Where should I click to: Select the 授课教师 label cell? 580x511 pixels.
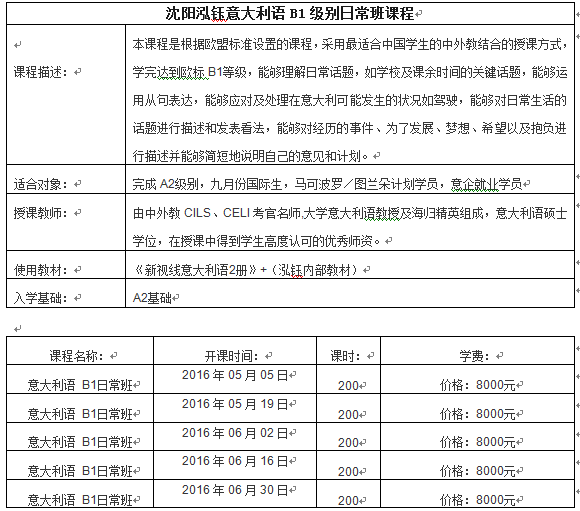click(x=66, y=222)
